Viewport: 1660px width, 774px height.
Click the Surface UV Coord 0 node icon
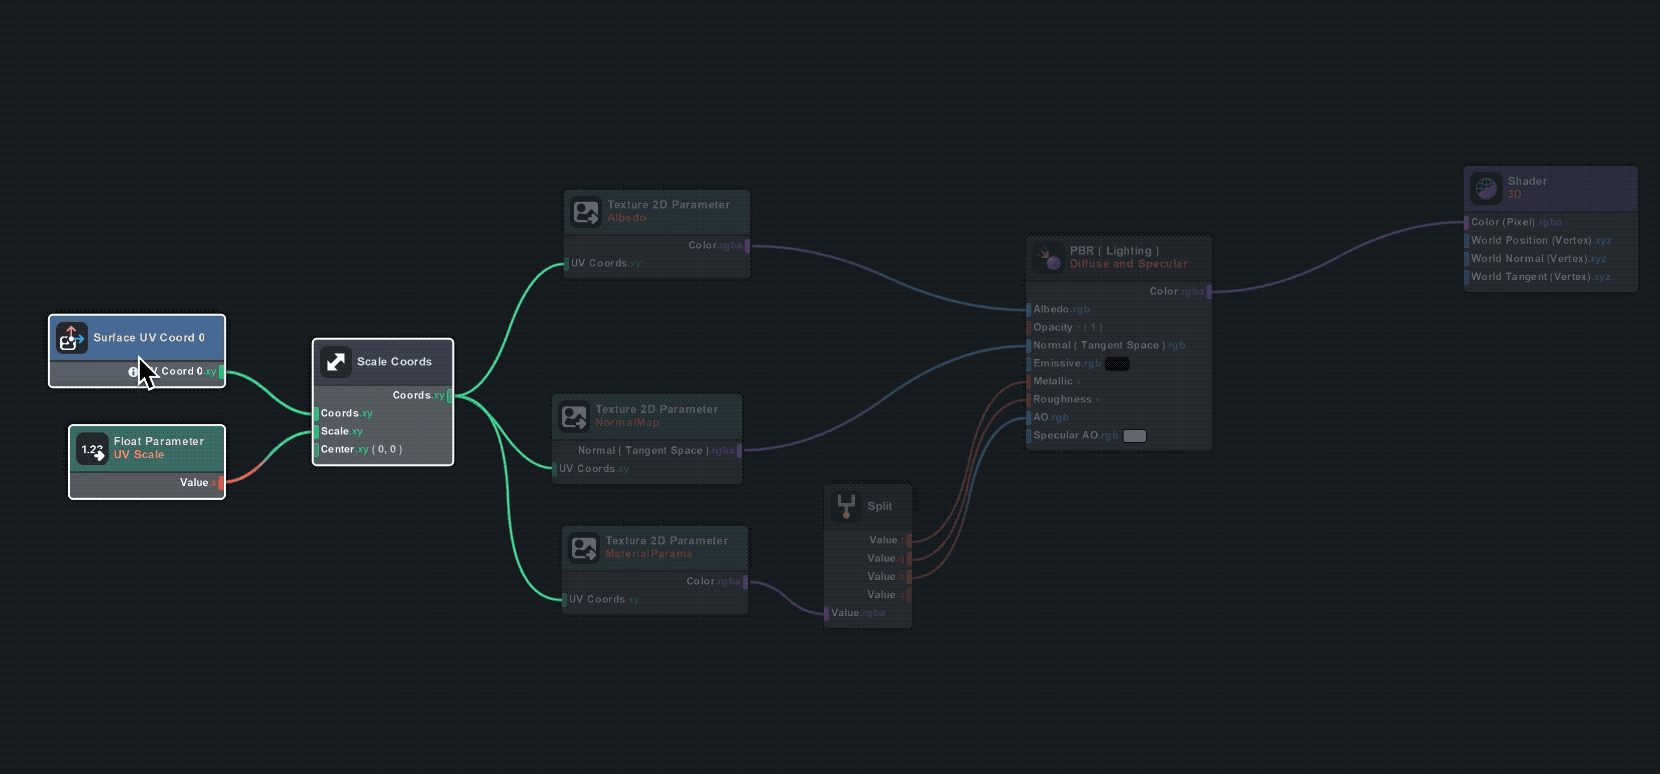[x=71, y=338]
